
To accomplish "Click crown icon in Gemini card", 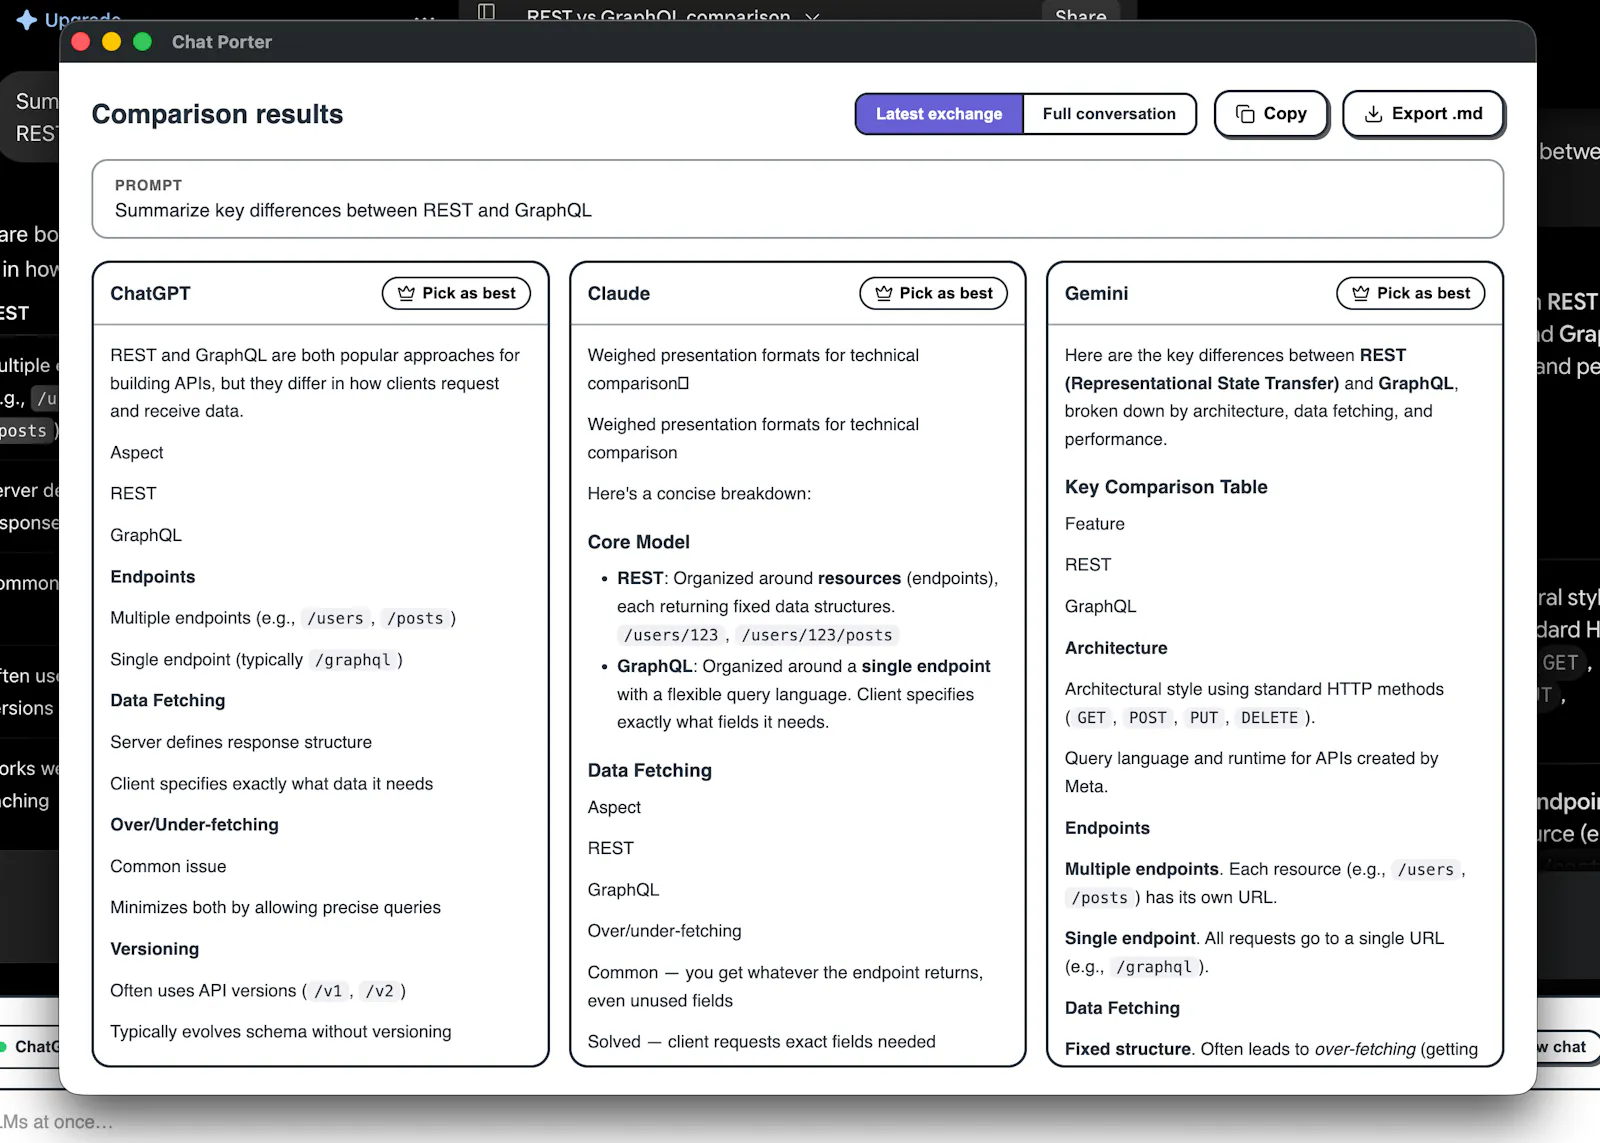I will (x=1361, y=293).
